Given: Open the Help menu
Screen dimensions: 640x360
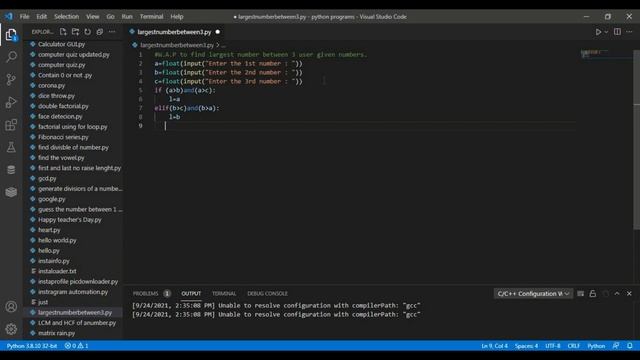Looking at the screenshot, I should click(177, 17).
